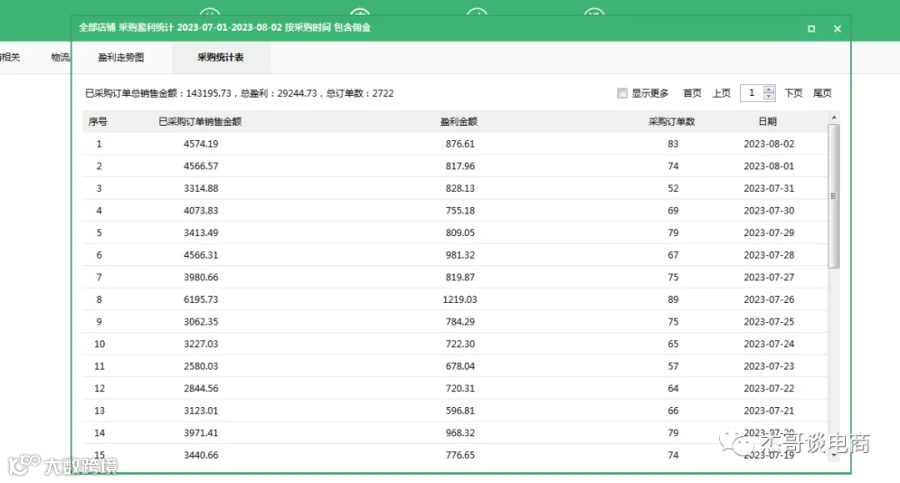The image size is (900, 483).
Task: Go to 下页 next page
Action: [793, 93]
